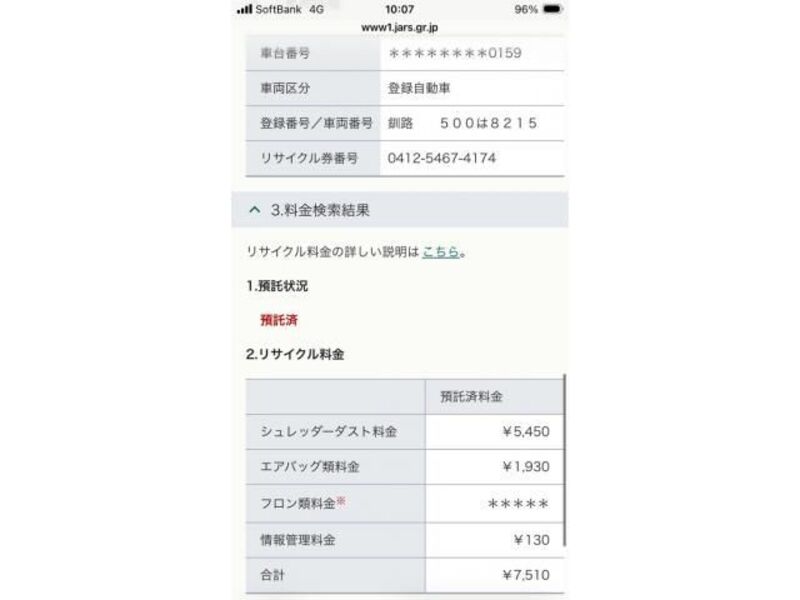The height and width of the screenshot is (600, 800).
Task: Tap the SoftBank 4G carrier label
Action: point(289,9)
